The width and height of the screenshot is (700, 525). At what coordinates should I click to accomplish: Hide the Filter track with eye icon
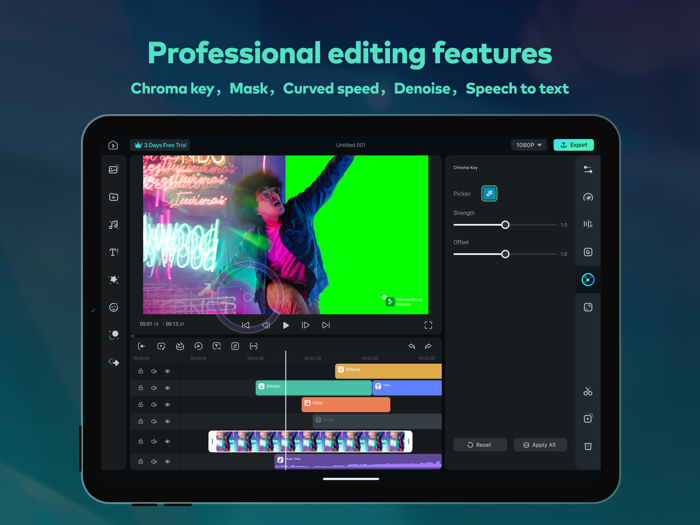click(167, 404)
